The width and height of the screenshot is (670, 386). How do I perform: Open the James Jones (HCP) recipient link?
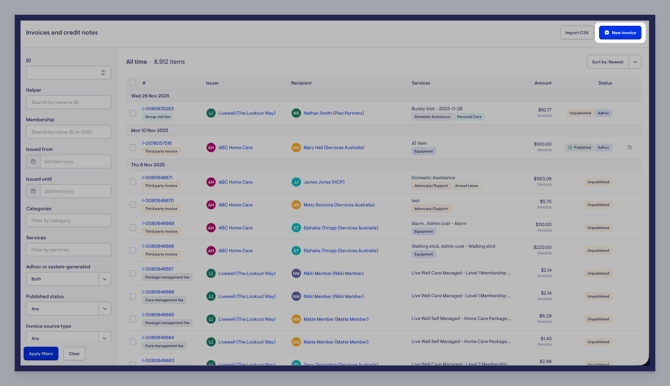[x=324, y=182]
